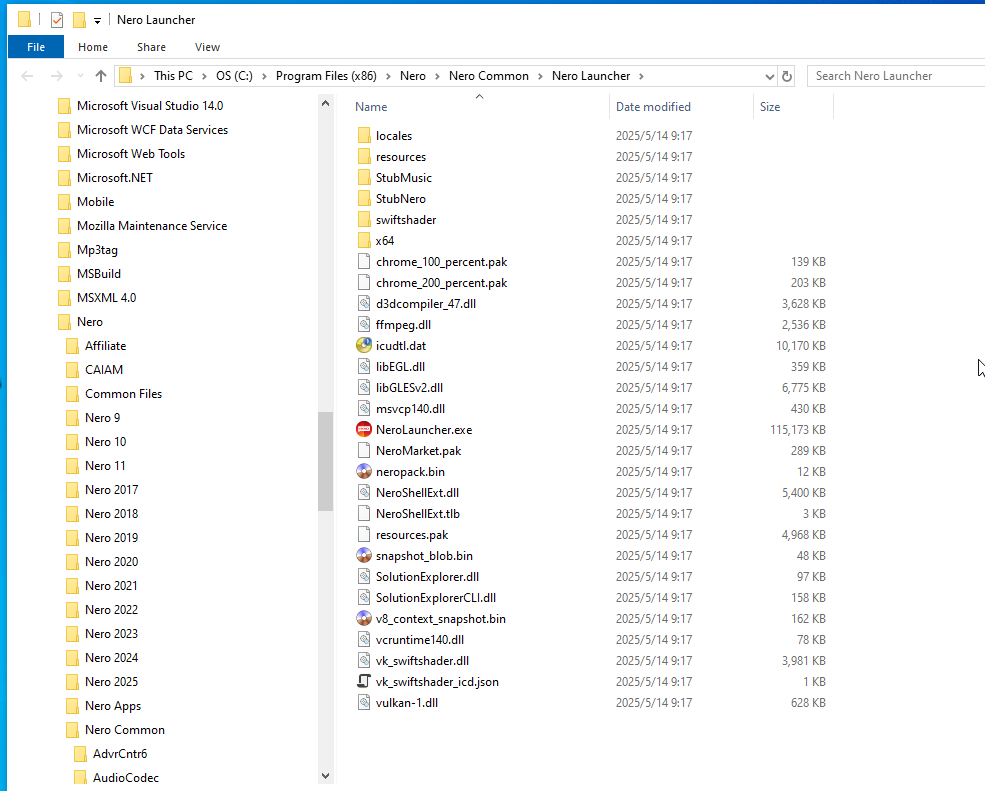Viewport: 985px width, 791px height.
Task: Click the navigation pane scroll down arrow
Action: [x=325, y=776]
